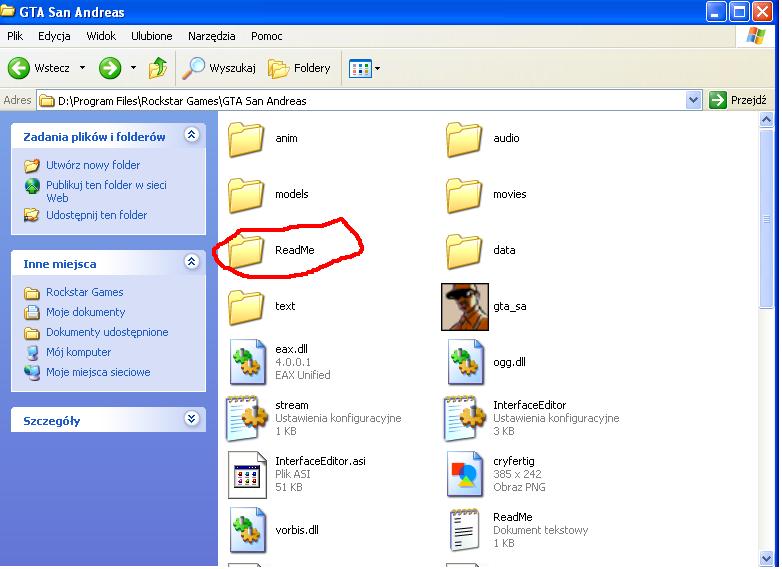This screenshot has height=569, width=782.
Task: Select the ReadMe folder icon
Action: pos(246,251)
